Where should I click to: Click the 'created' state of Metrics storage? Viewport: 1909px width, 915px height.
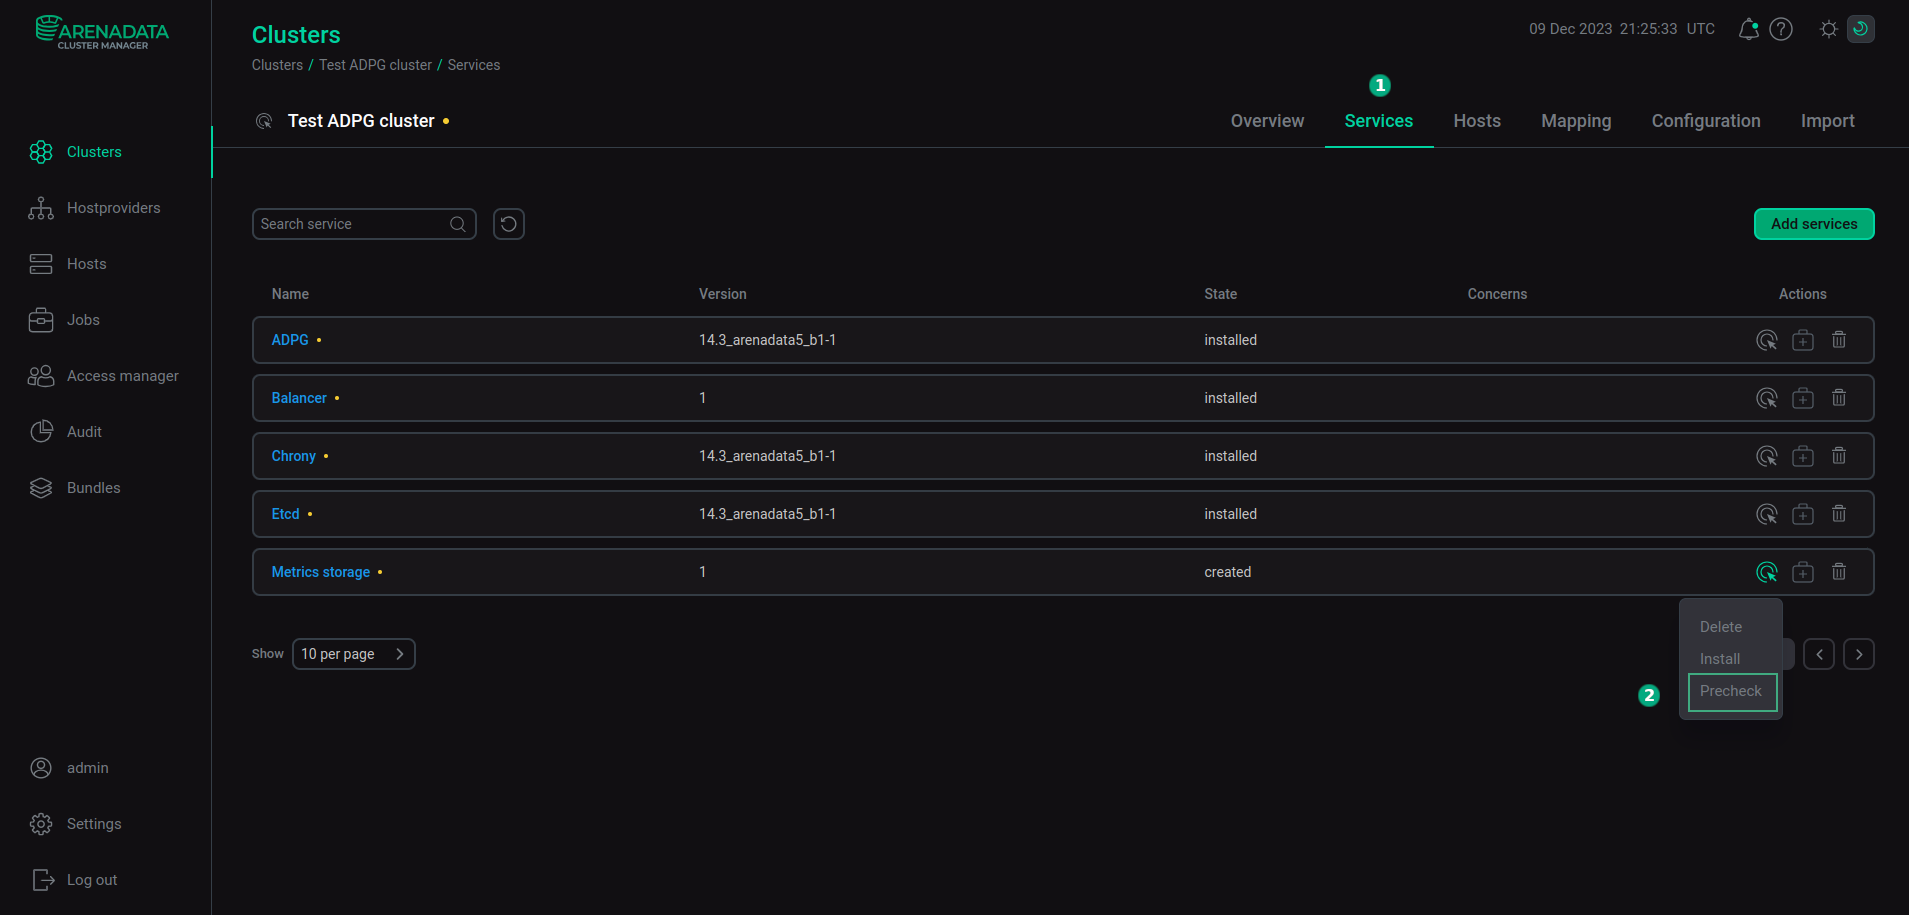click(x=1227, y=572)
